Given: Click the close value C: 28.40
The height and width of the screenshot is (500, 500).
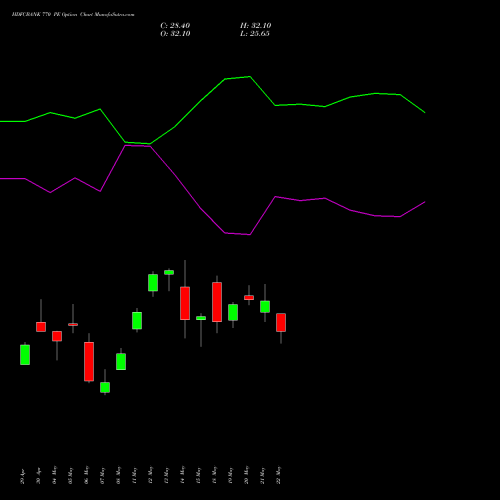Looking at the screenshot, I should coord(175,26).
